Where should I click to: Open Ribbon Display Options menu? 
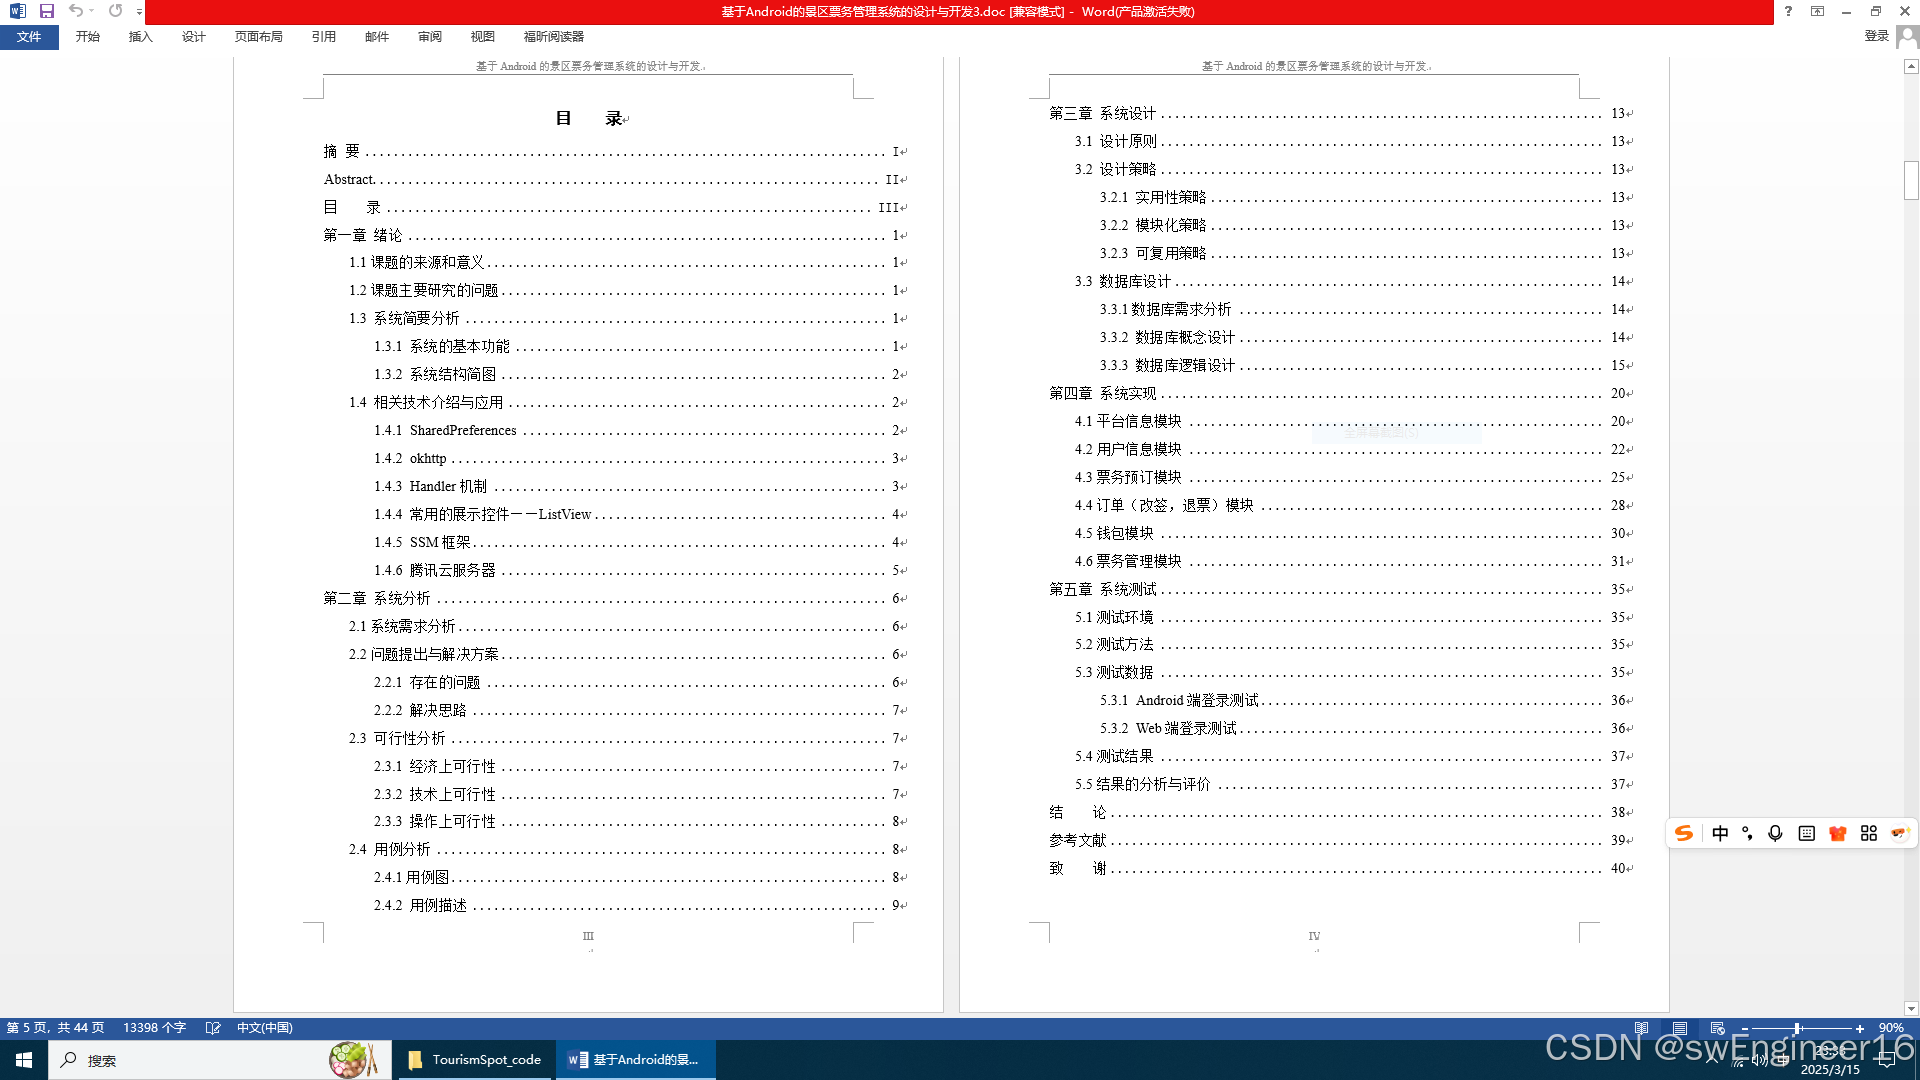1817,11
